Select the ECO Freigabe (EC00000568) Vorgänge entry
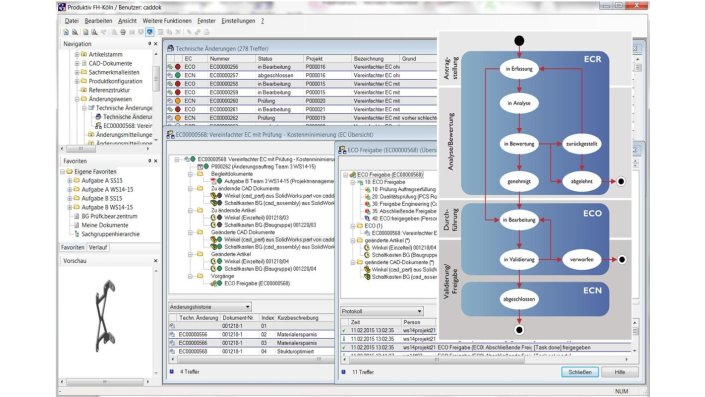The image size is (705, 397). tap(257, 283)
